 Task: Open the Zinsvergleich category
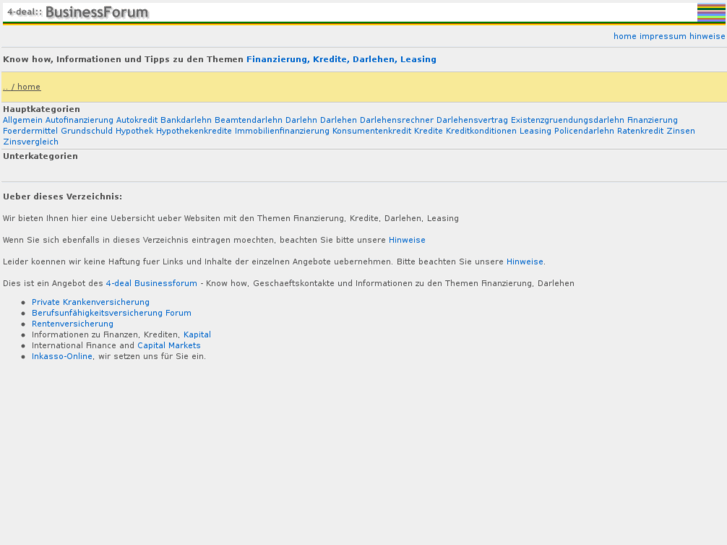(31, 142)
